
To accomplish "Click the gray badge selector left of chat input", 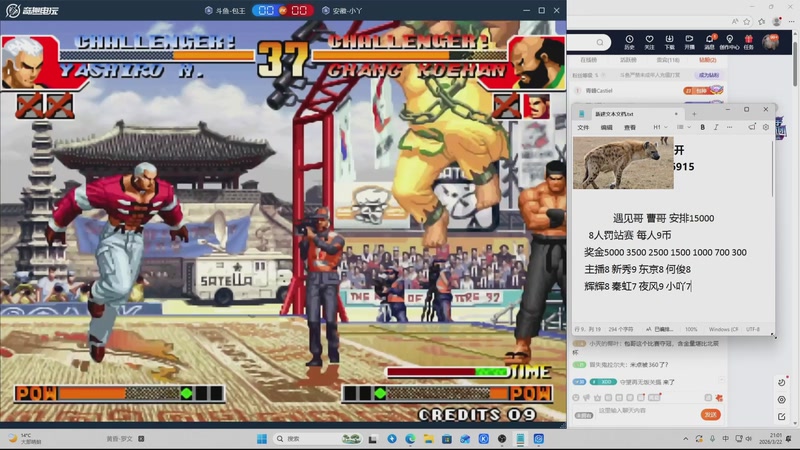I will pos(584,416).
